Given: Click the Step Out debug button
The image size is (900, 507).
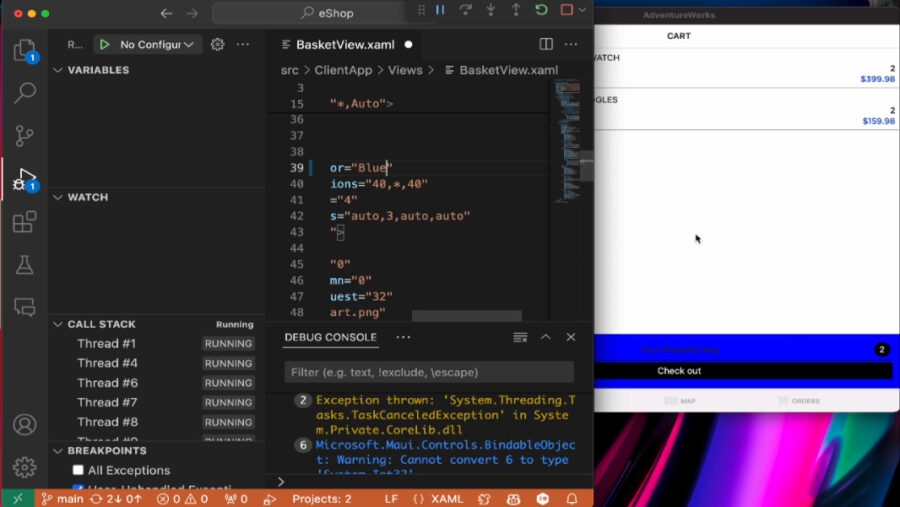Looking at the screenshot, I should pos(516,10).
